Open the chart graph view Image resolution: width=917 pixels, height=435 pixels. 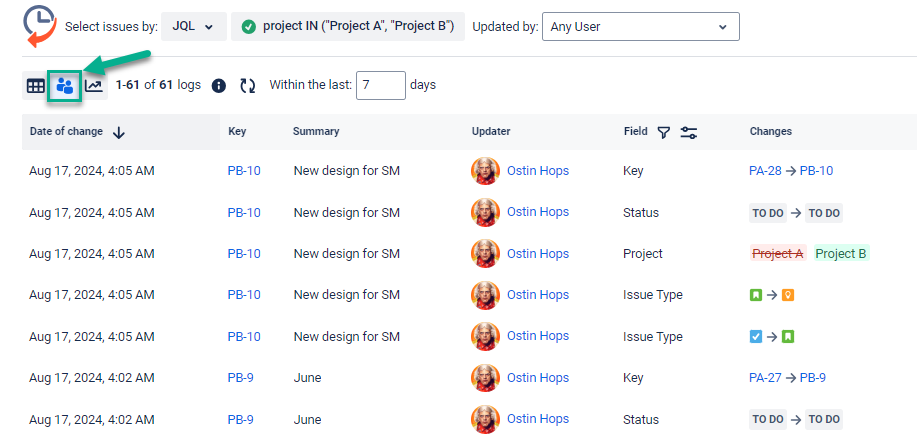[93, 86]
